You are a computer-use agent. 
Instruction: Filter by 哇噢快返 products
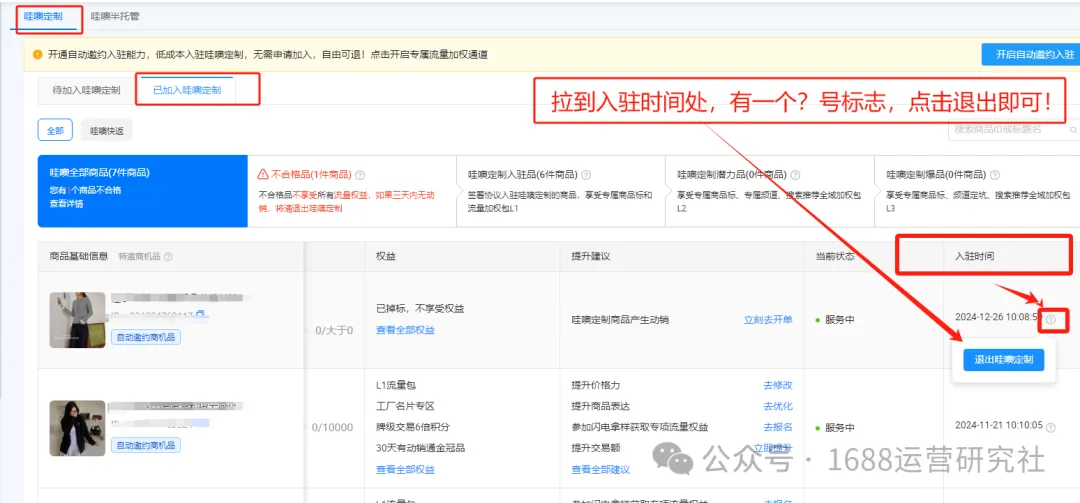pos(106,130)
